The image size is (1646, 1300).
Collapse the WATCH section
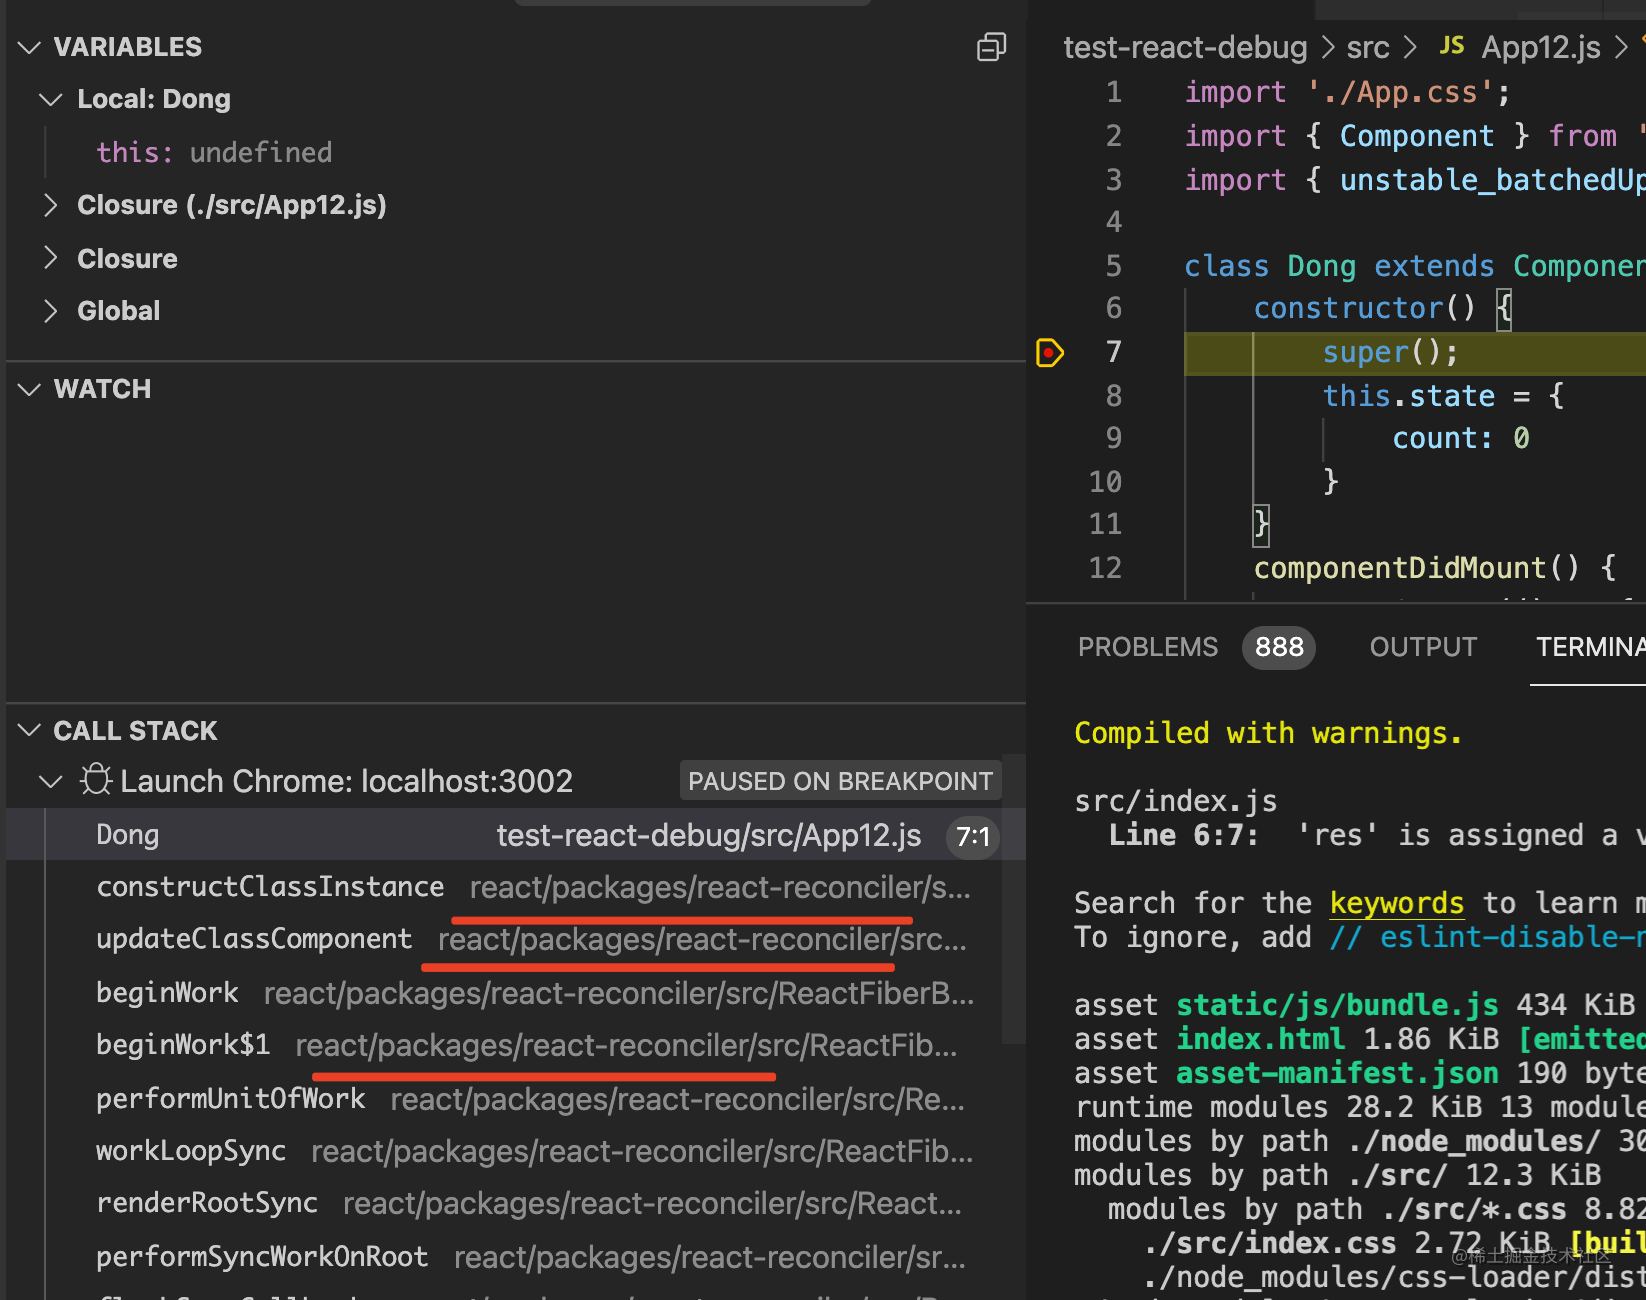[x=30, y=389]
